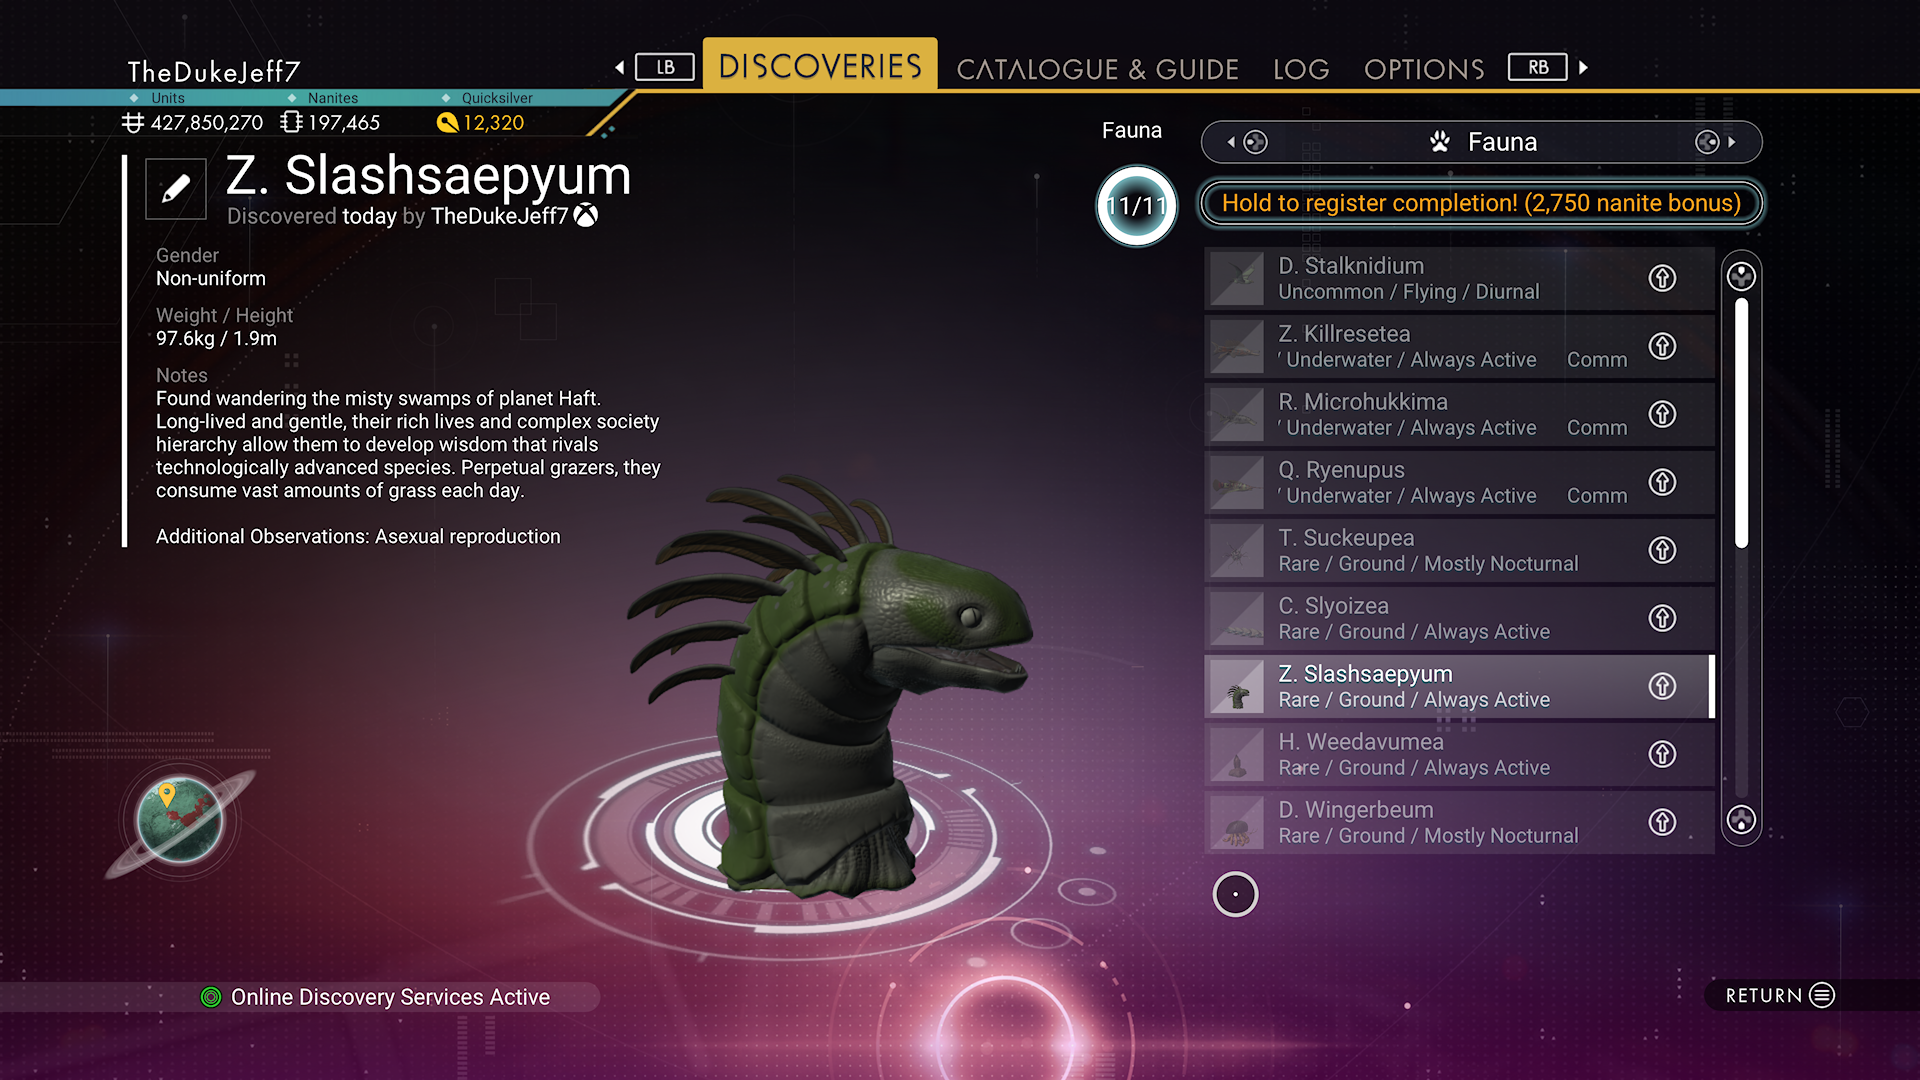This screenshot has height=1080, width=1920.
Task: Hold to register completion nanite bonus button
Action: (x=1481, y=203)
